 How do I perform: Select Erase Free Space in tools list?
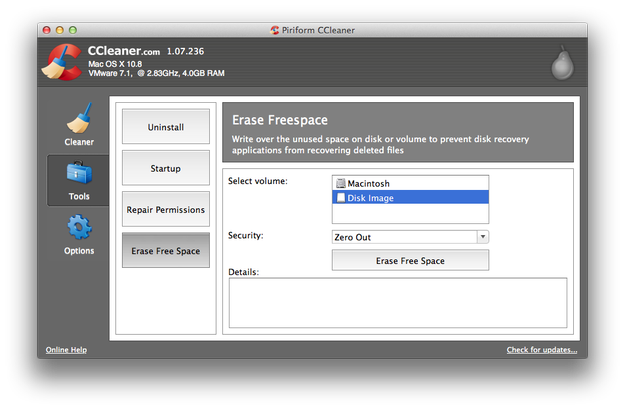coord(165,250)
